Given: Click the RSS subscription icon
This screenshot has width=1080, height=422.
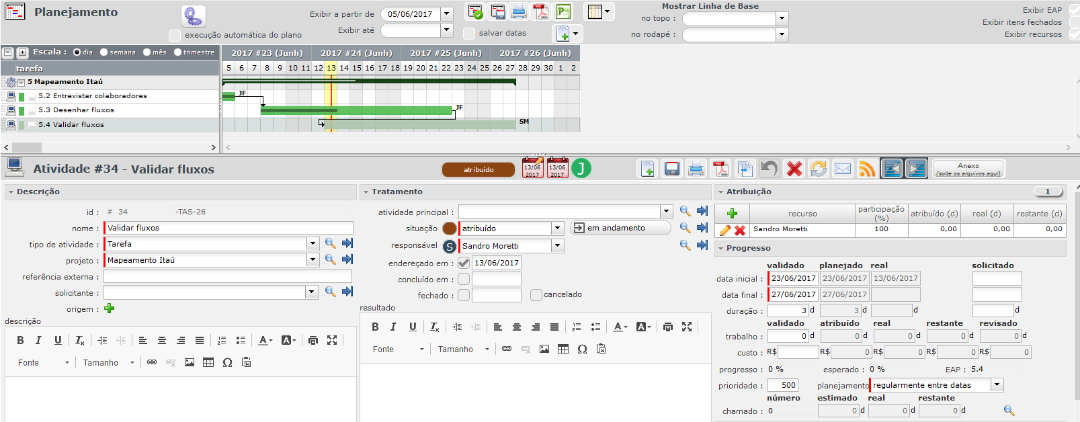Looking at the screenshot, I should point(867,169).
